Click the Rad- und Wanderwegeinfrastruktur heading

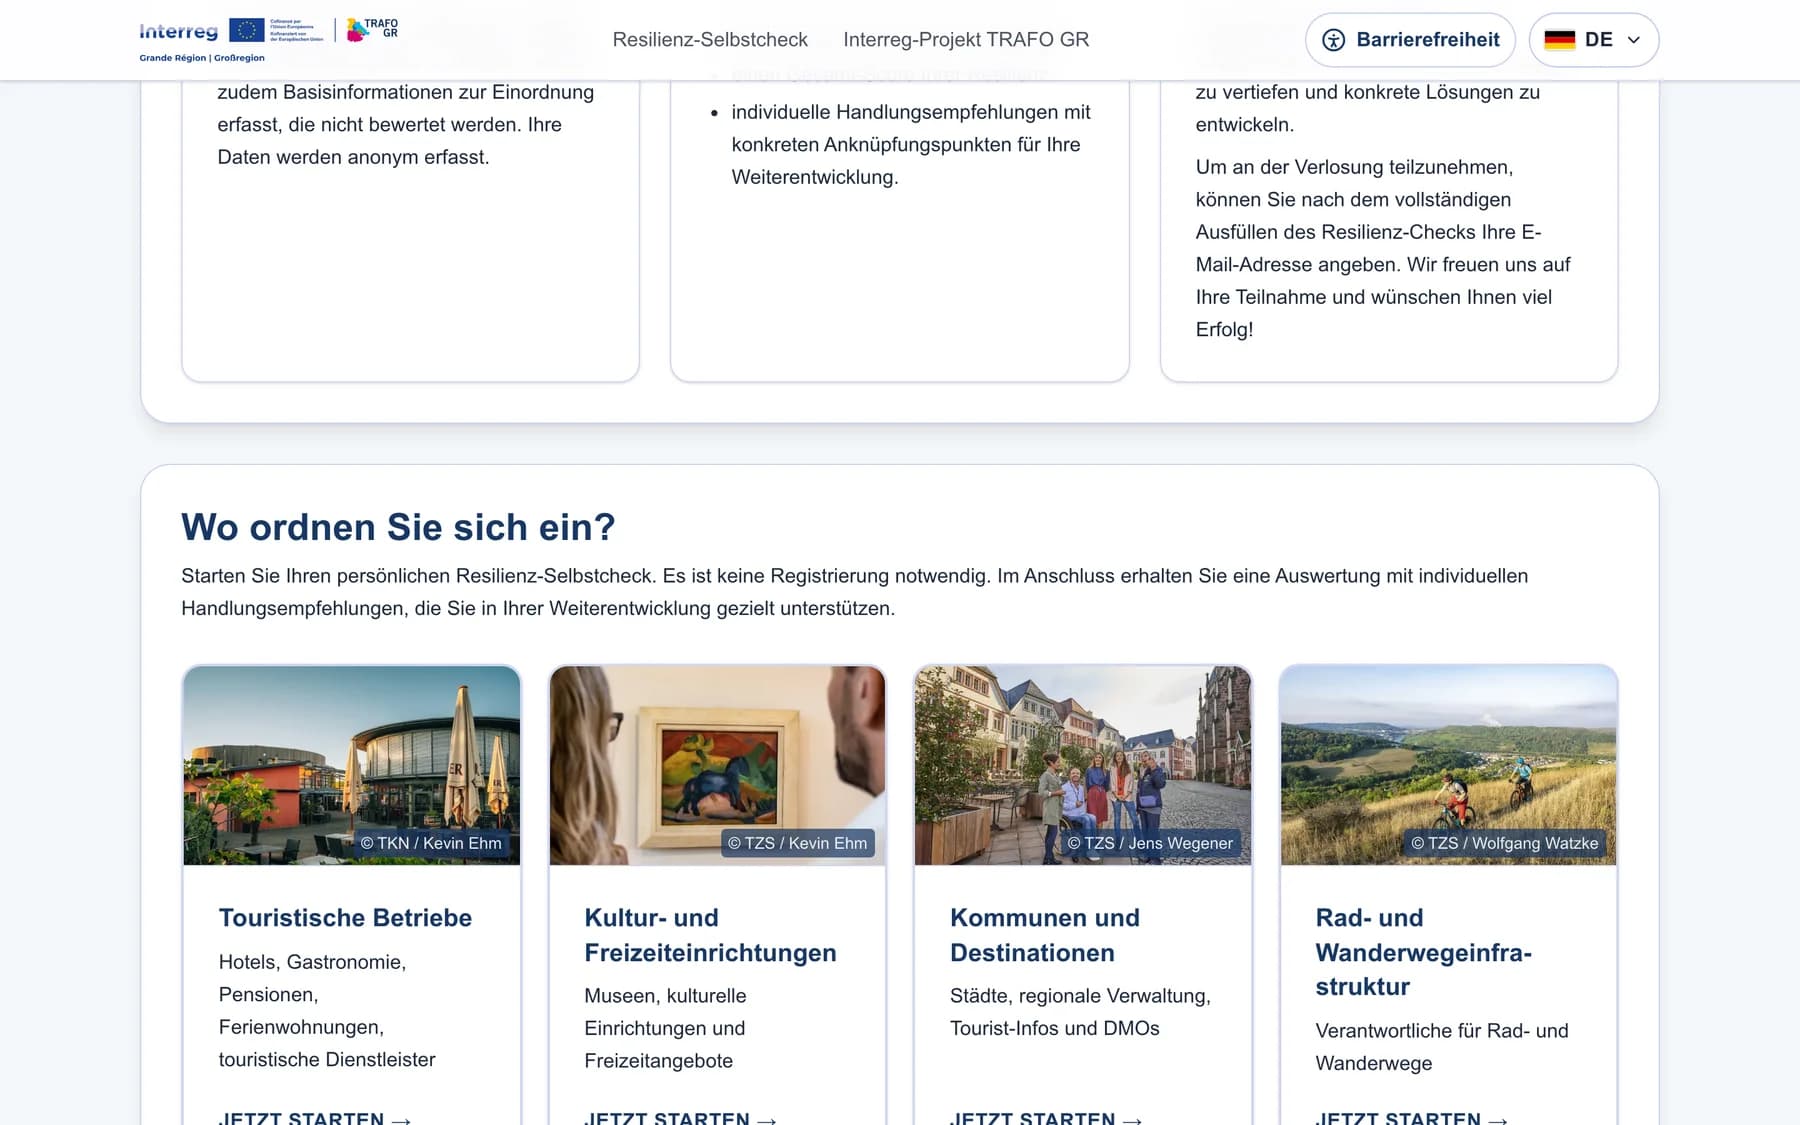click(1424, 952)
